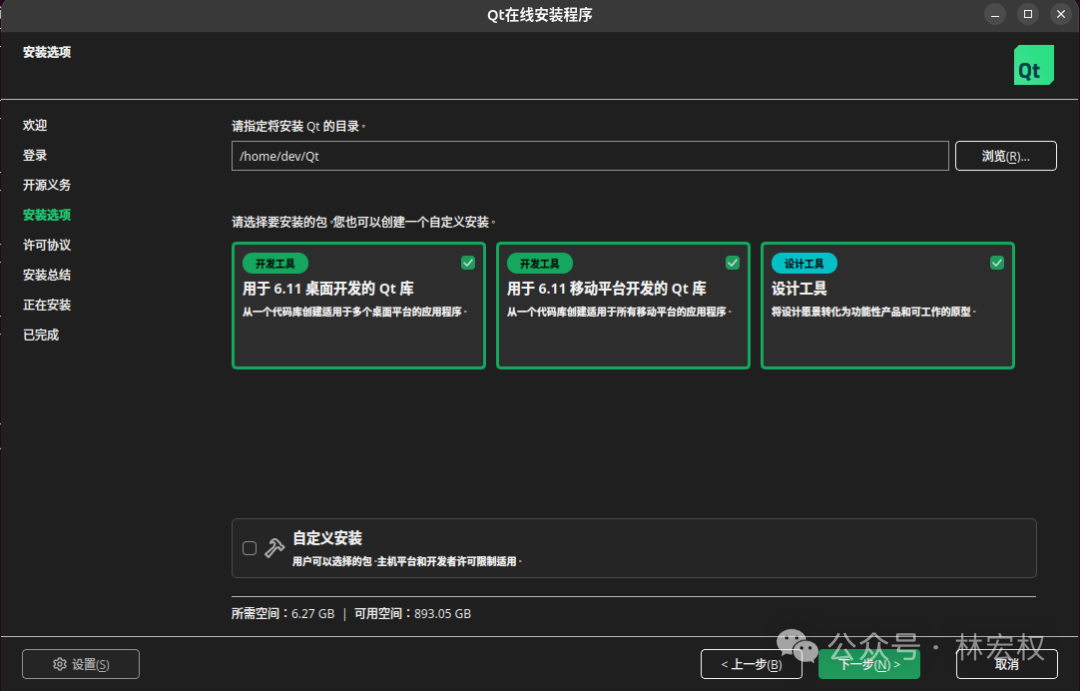Image resolution: width=1080 pixels, height=691 pixels.
Task: Click the 请选择要安装的包 label
Action: (x=363, y=222)
